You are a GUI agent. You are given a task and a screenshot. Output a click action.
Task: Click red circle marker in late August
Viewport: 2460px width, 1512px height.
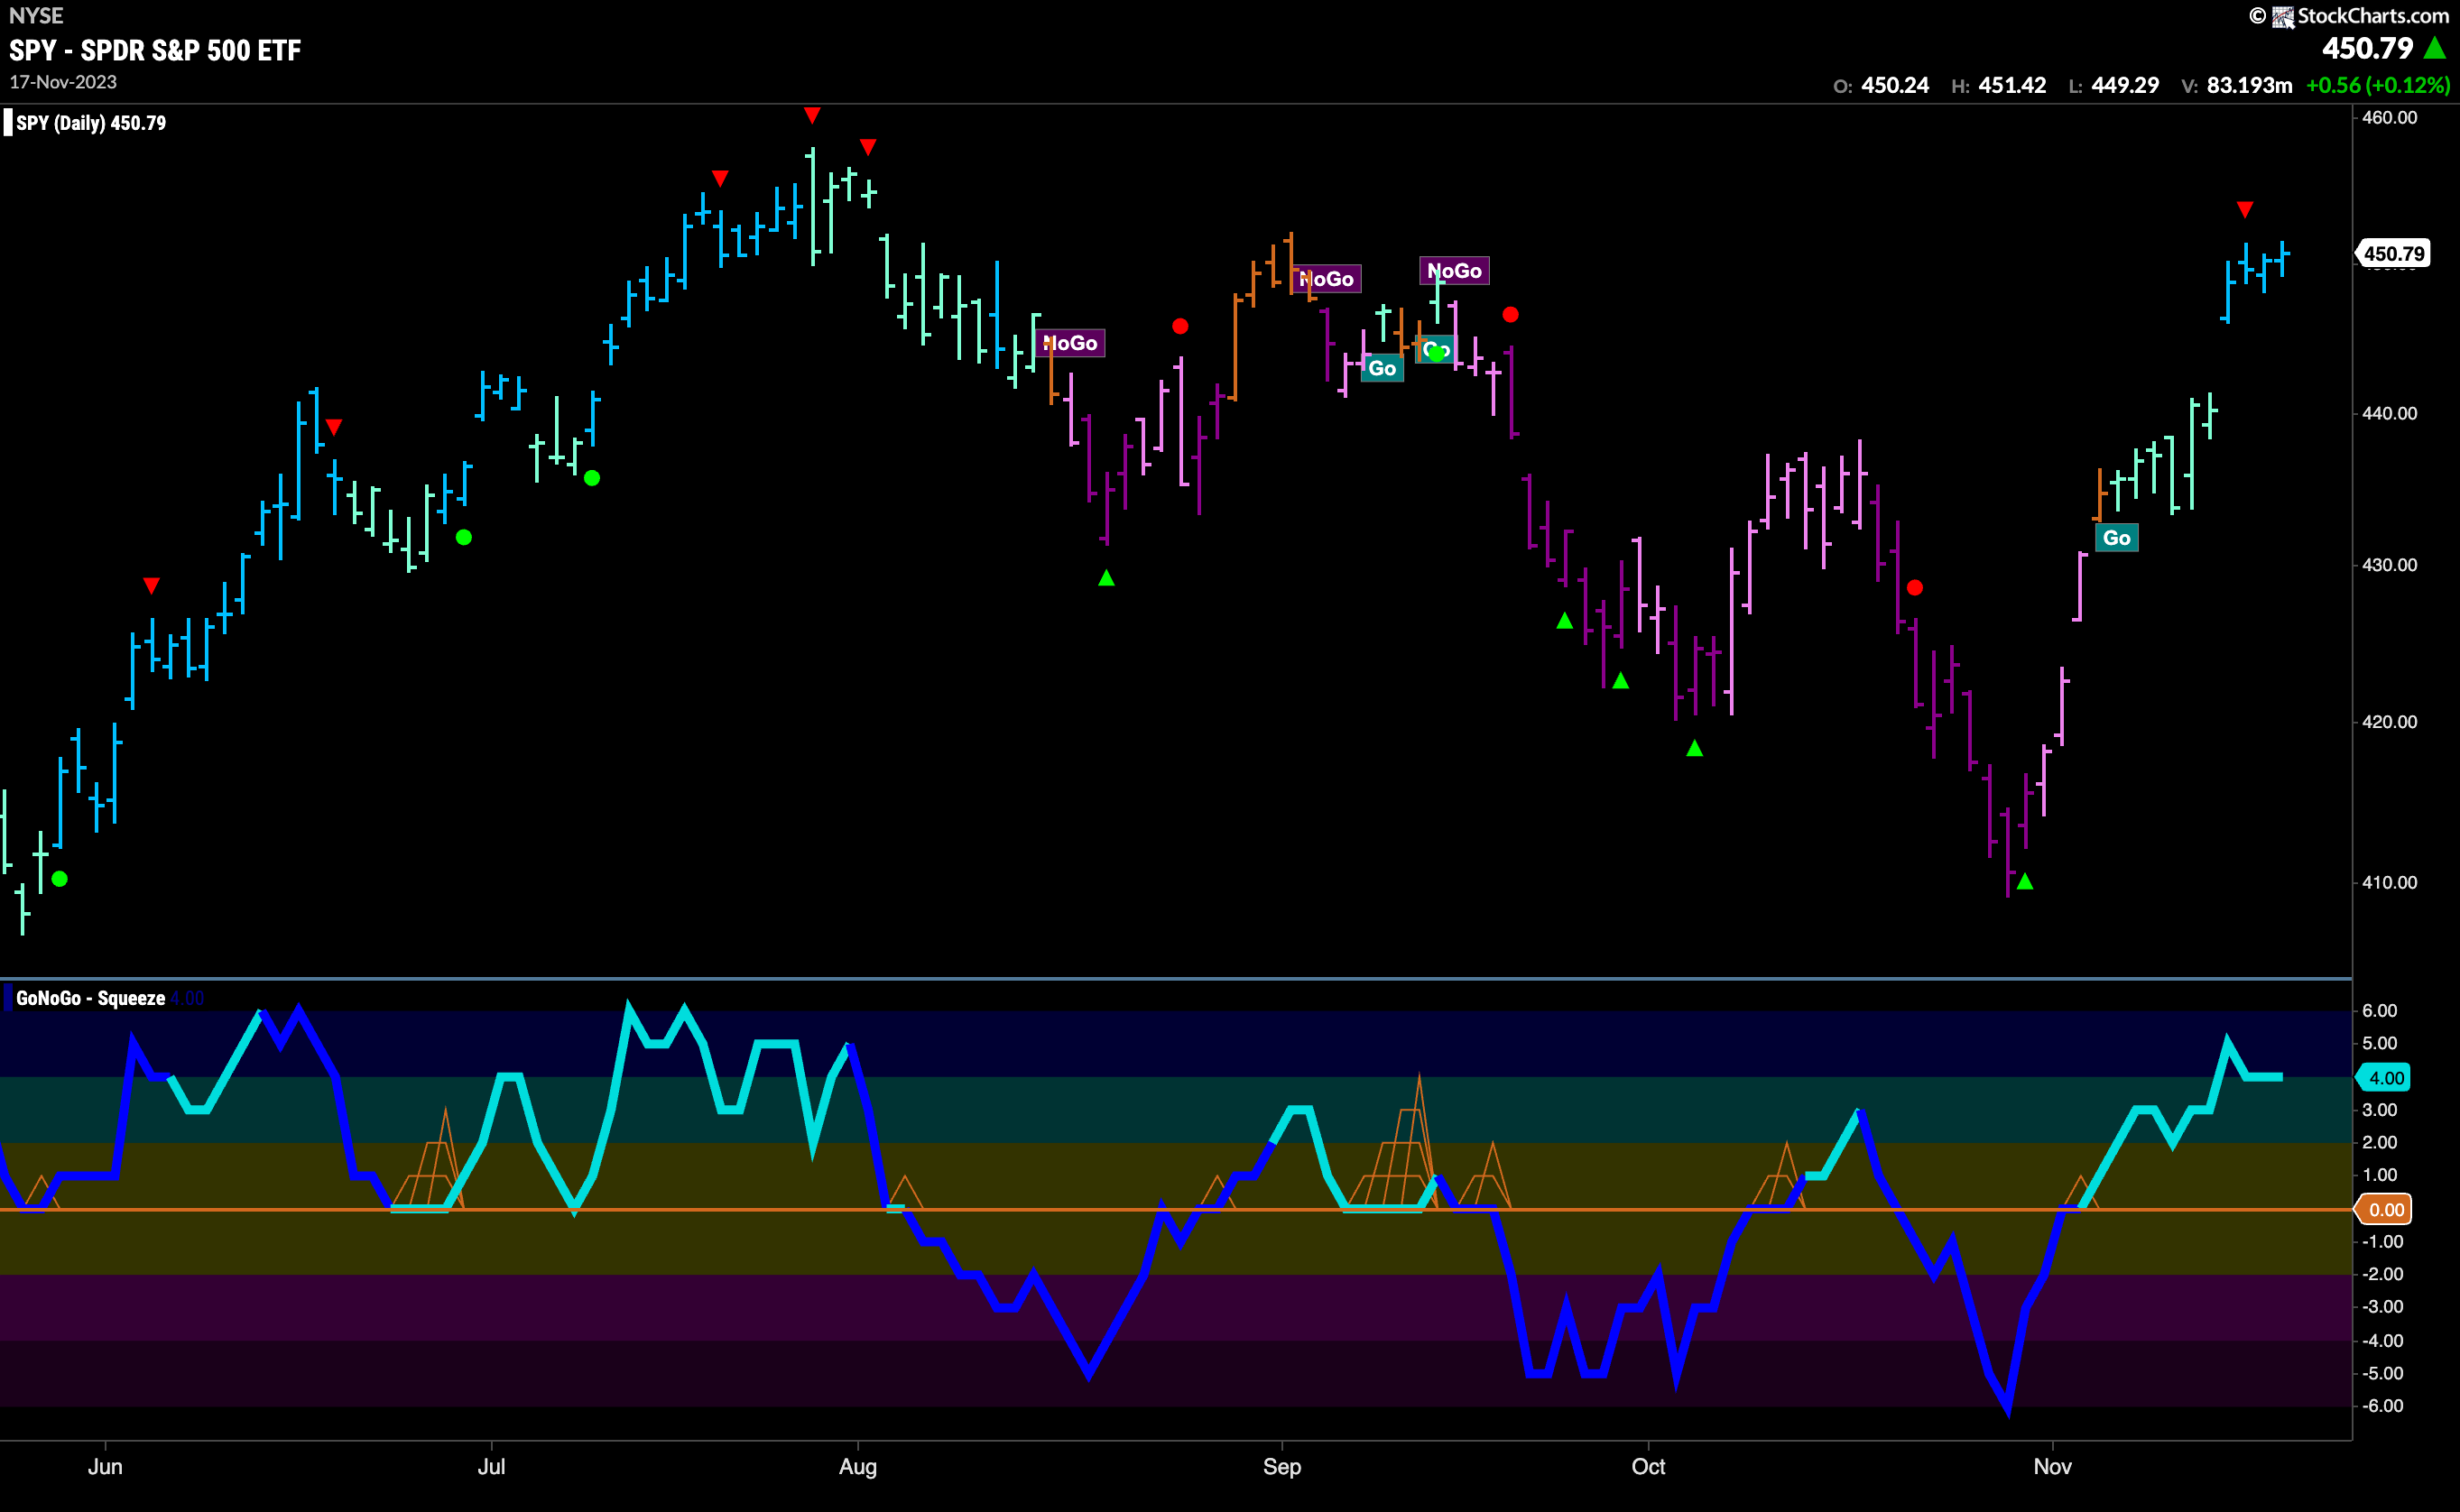1180,326
